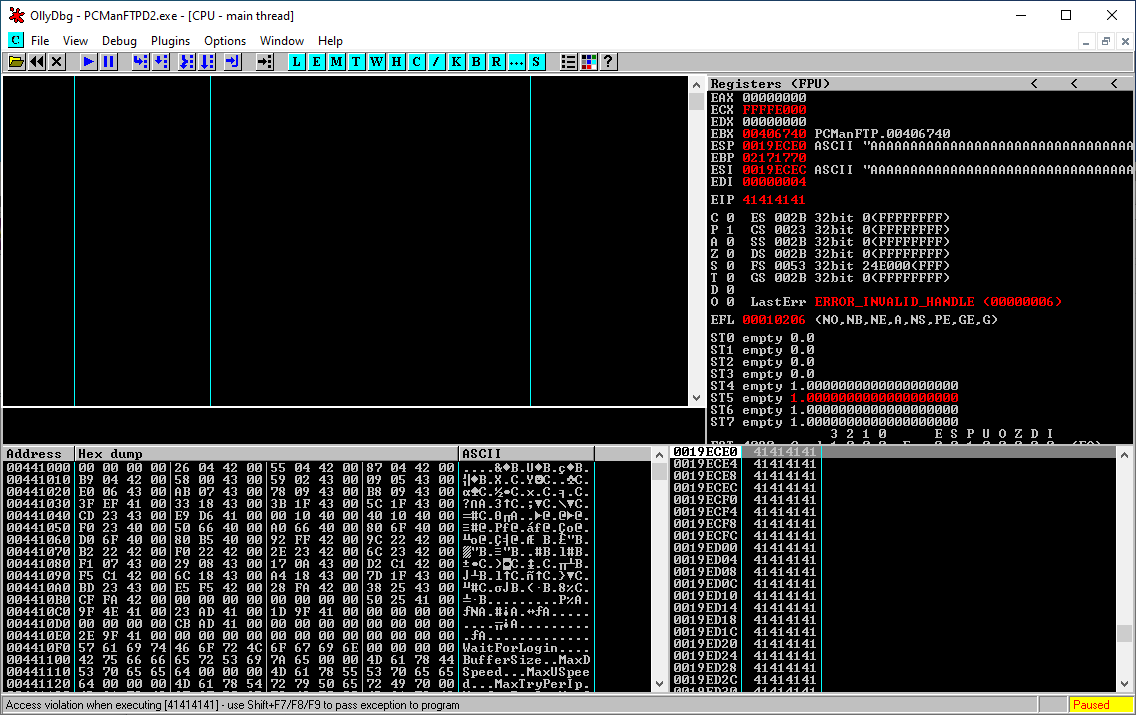Click the last left-arrow in Registers header
This screenshot has width=1136, height=715.
tap(1114, 83)
